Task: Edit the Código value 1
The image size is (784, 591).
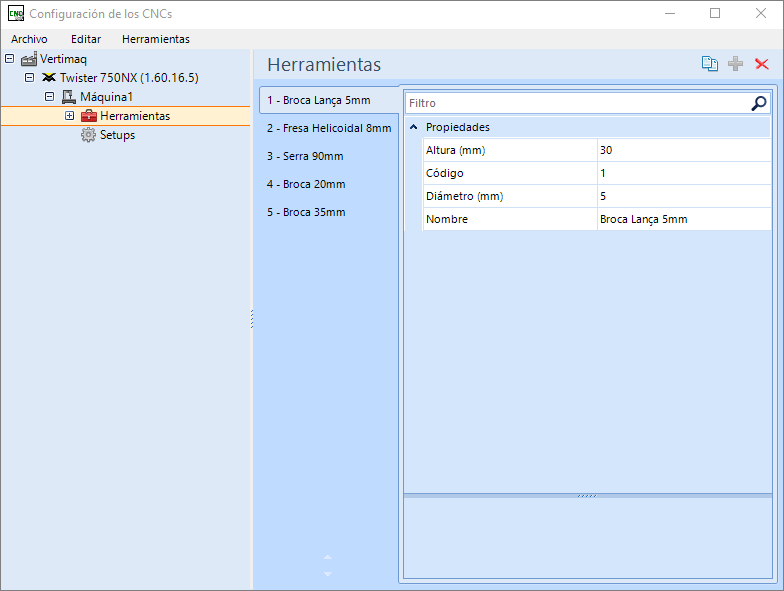Action: [x=684, y=173]
